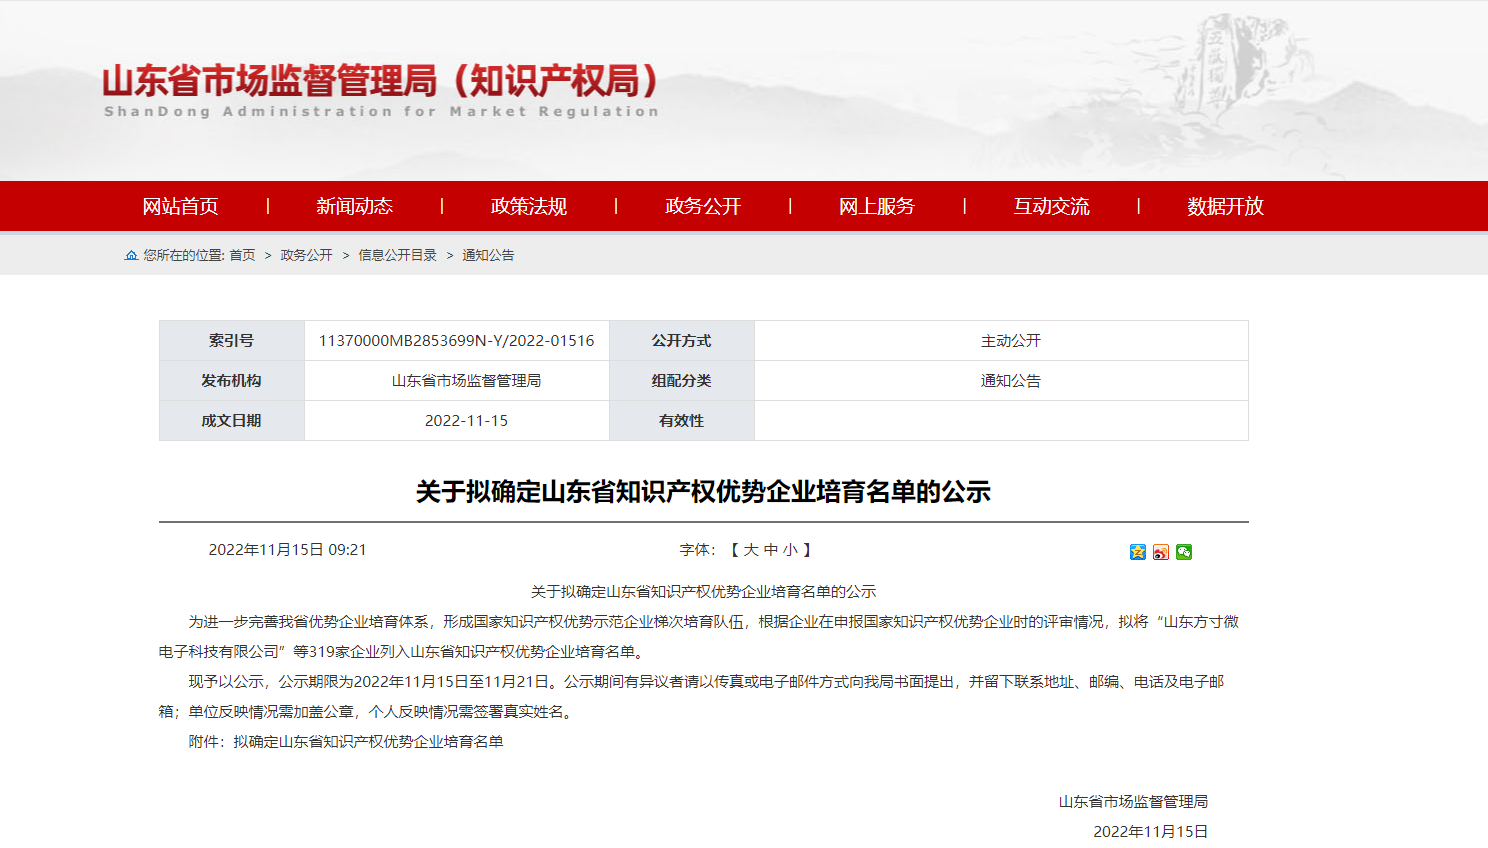This screenshot has height=848, width=1488.
Task: Set font size to 大
Action: 751,550
